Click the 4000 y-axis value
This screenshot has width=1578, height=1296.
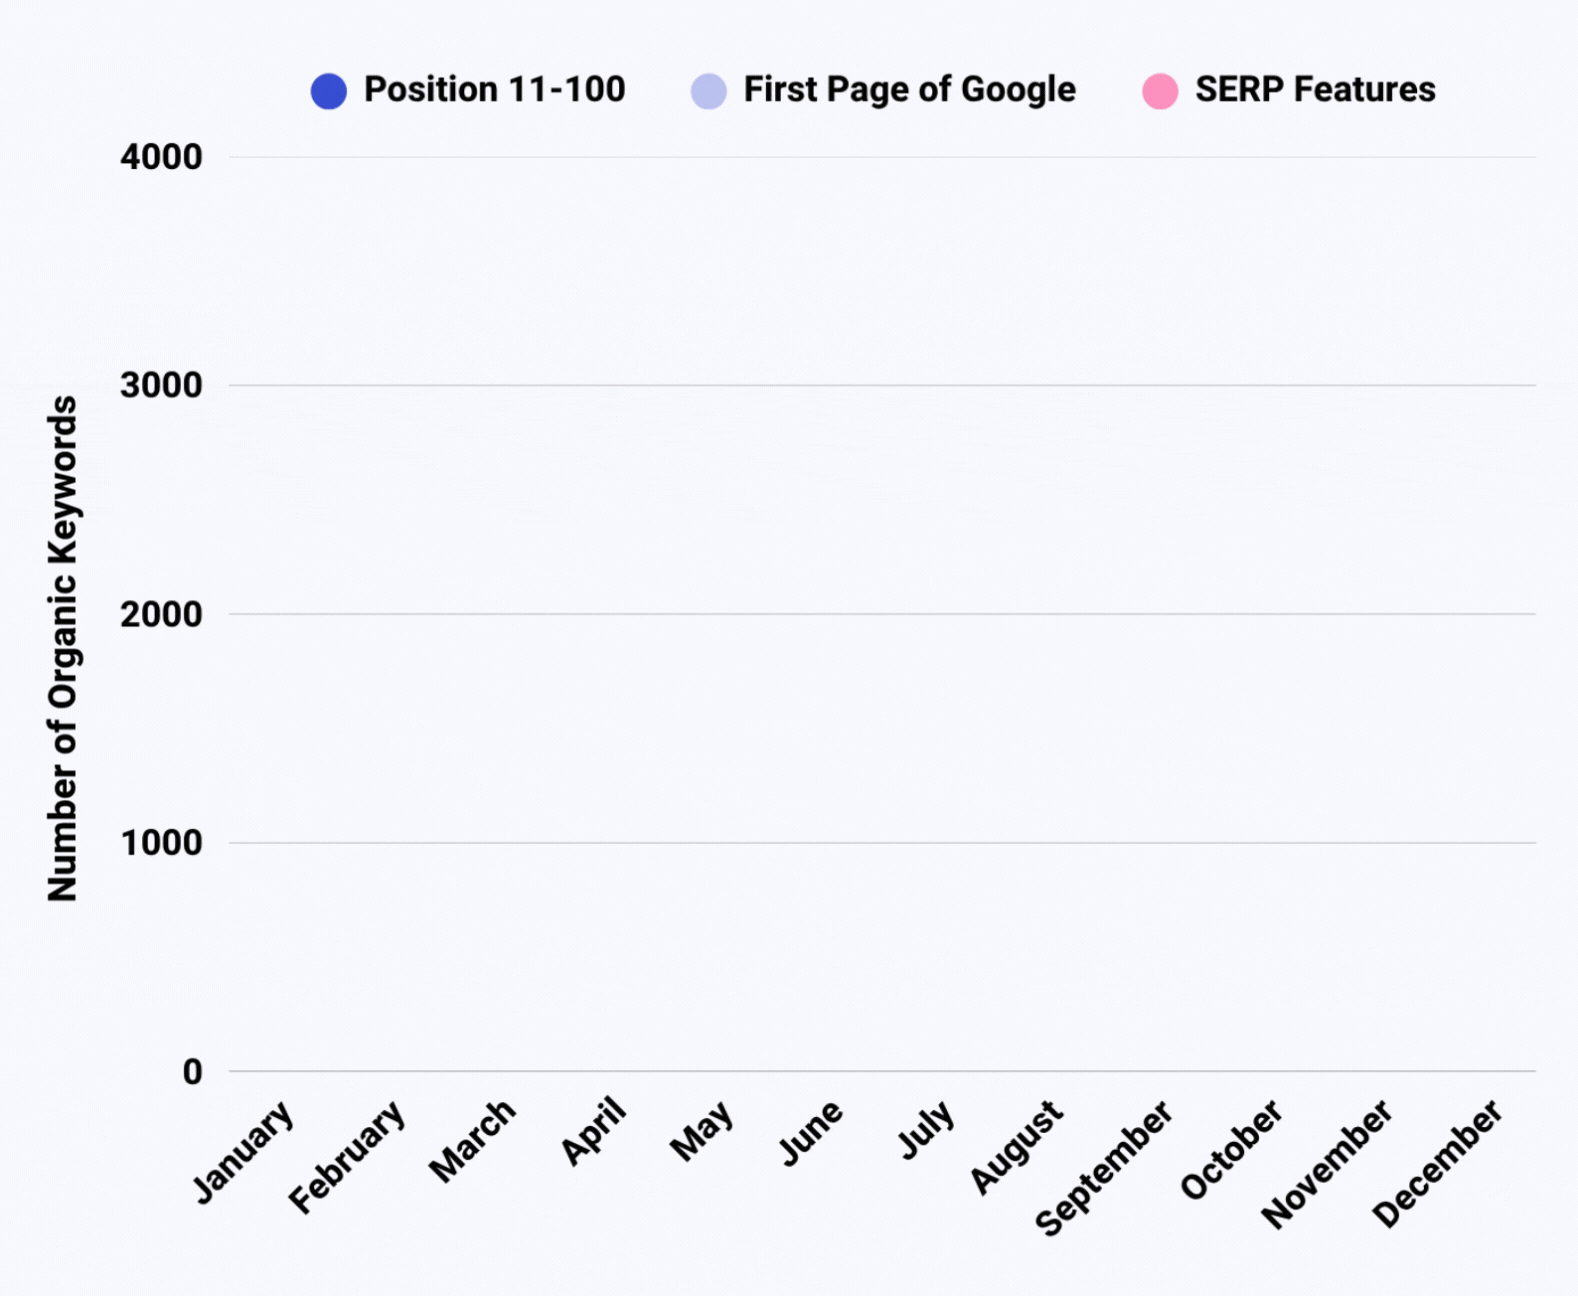click(x=161, y=157)
